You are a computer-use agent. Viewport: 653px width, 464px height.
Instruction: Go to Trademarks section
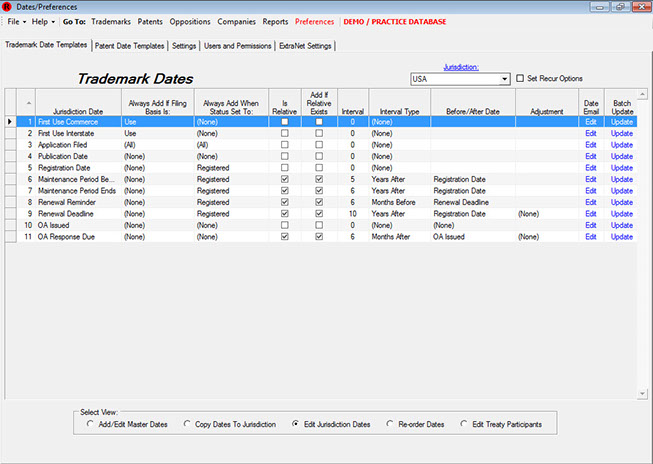pos(110,20)
